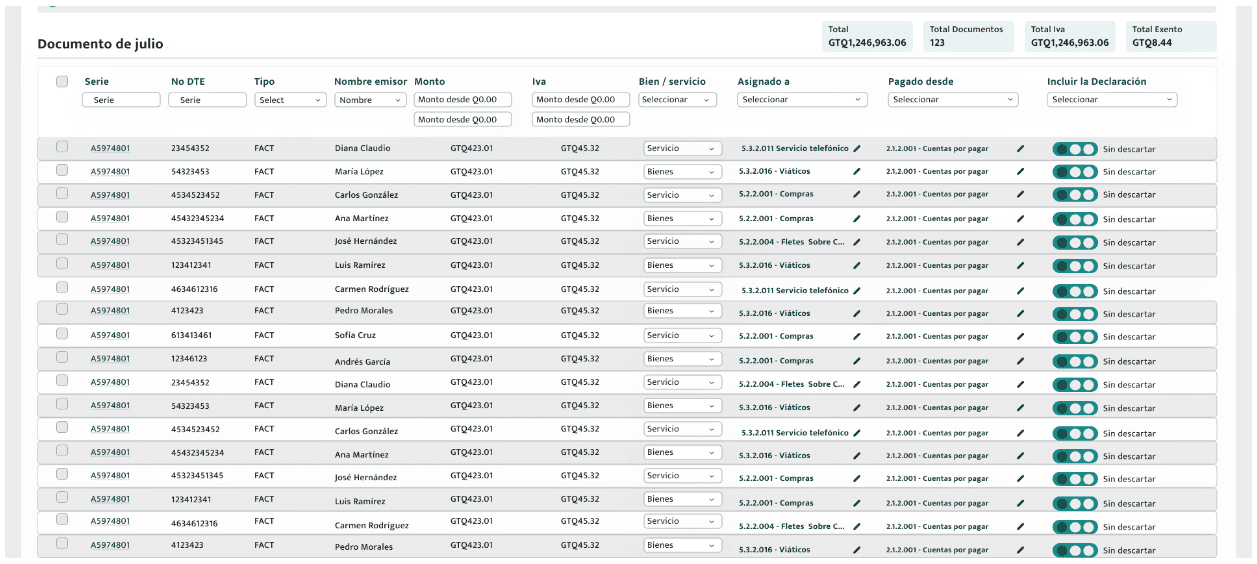Open Bienes dropdown in Andrés García row
This screenshot has height=564, width=1257.
[x=682, y=358]
